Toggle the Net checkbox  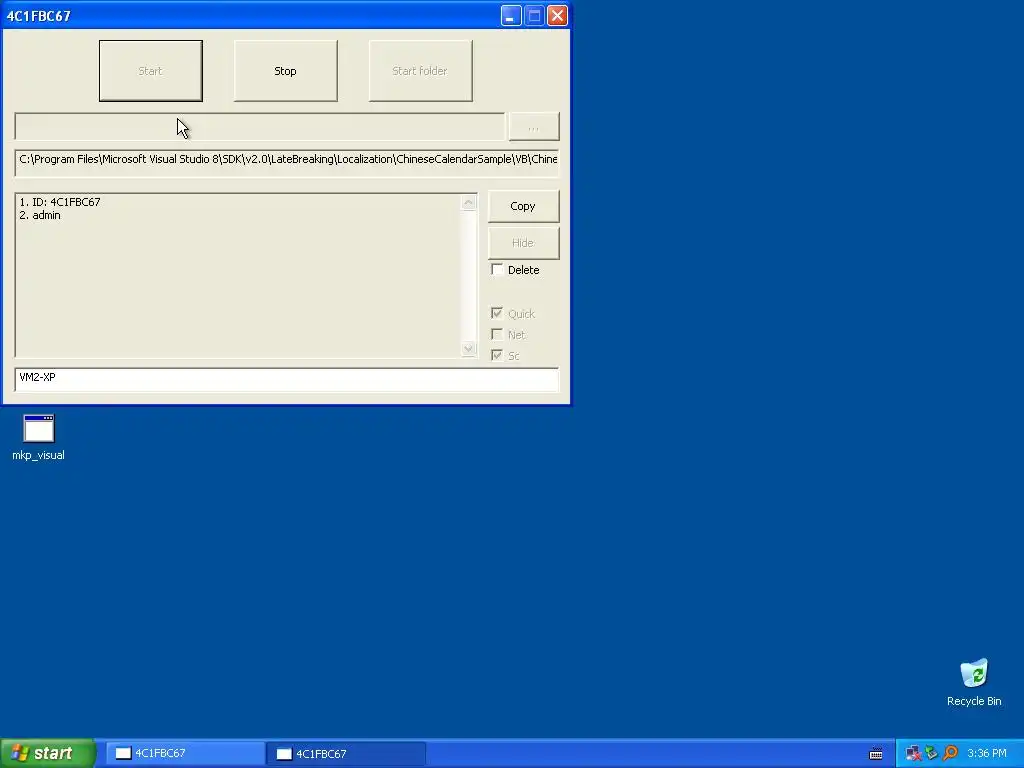tap(497, 334)
